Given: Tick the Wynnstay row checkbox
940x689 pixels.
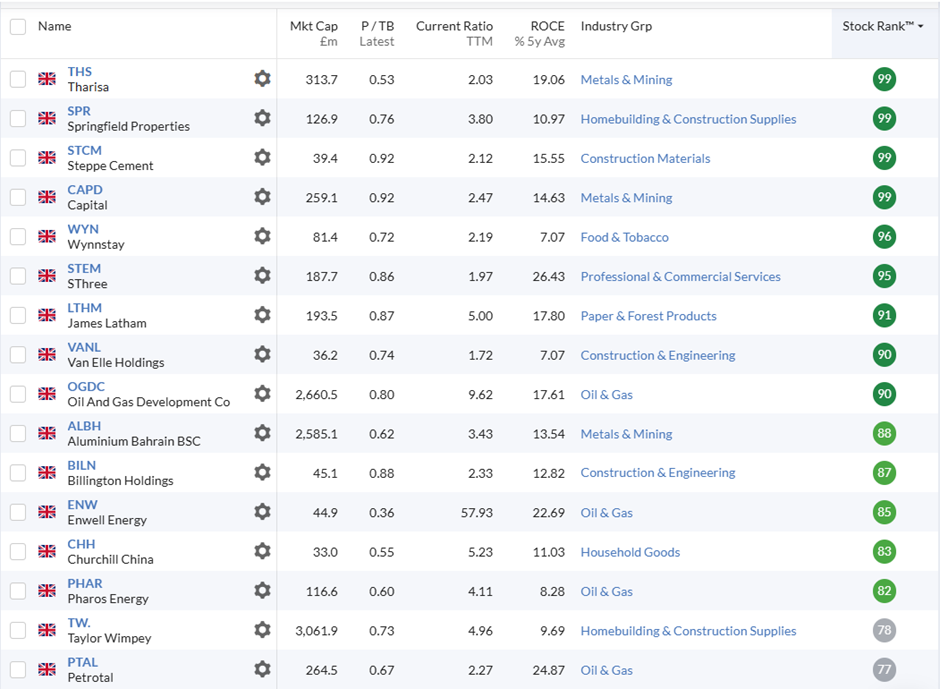Looking at the screenshot, I should [x=18, y=237].
